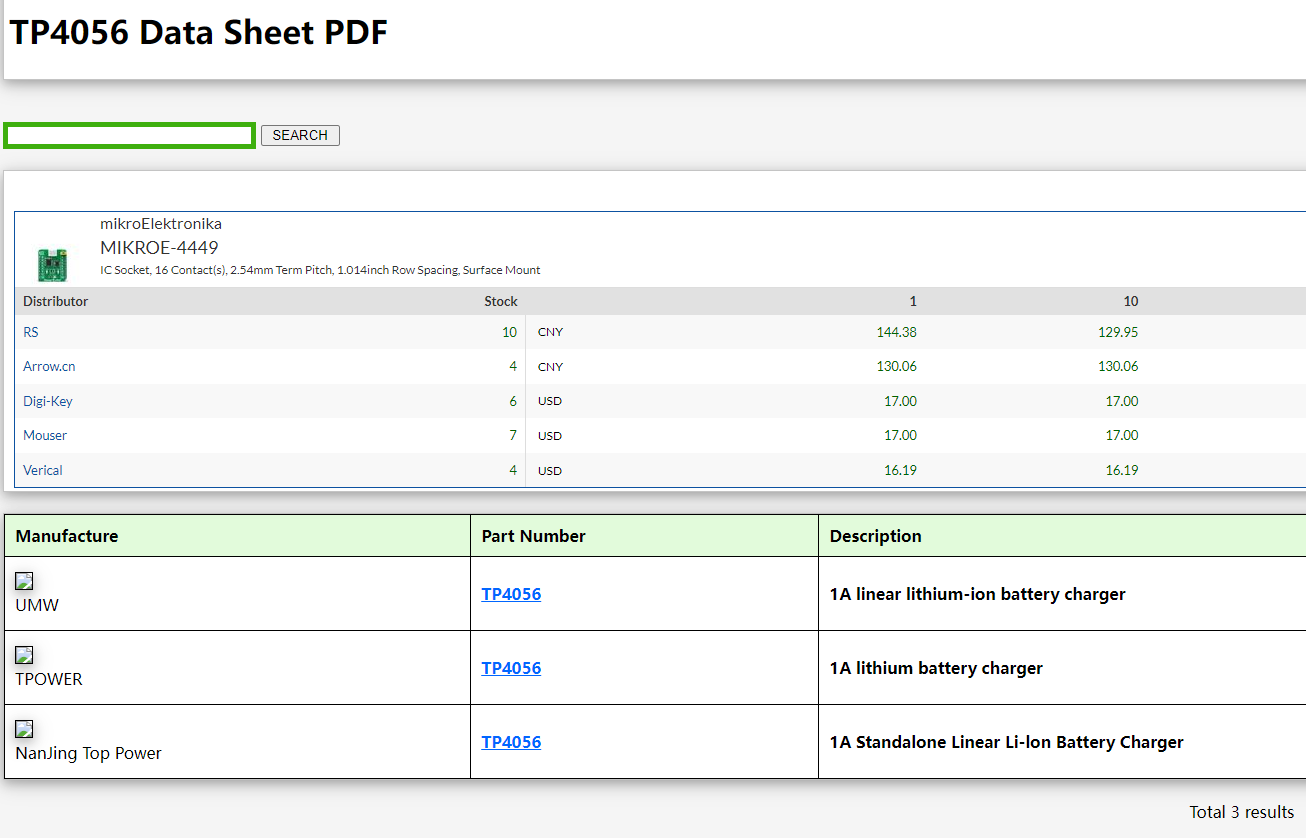Open the UMW TP4056 part link
Viewport: 1306px width, 838px height.
(x=511, y=594)
